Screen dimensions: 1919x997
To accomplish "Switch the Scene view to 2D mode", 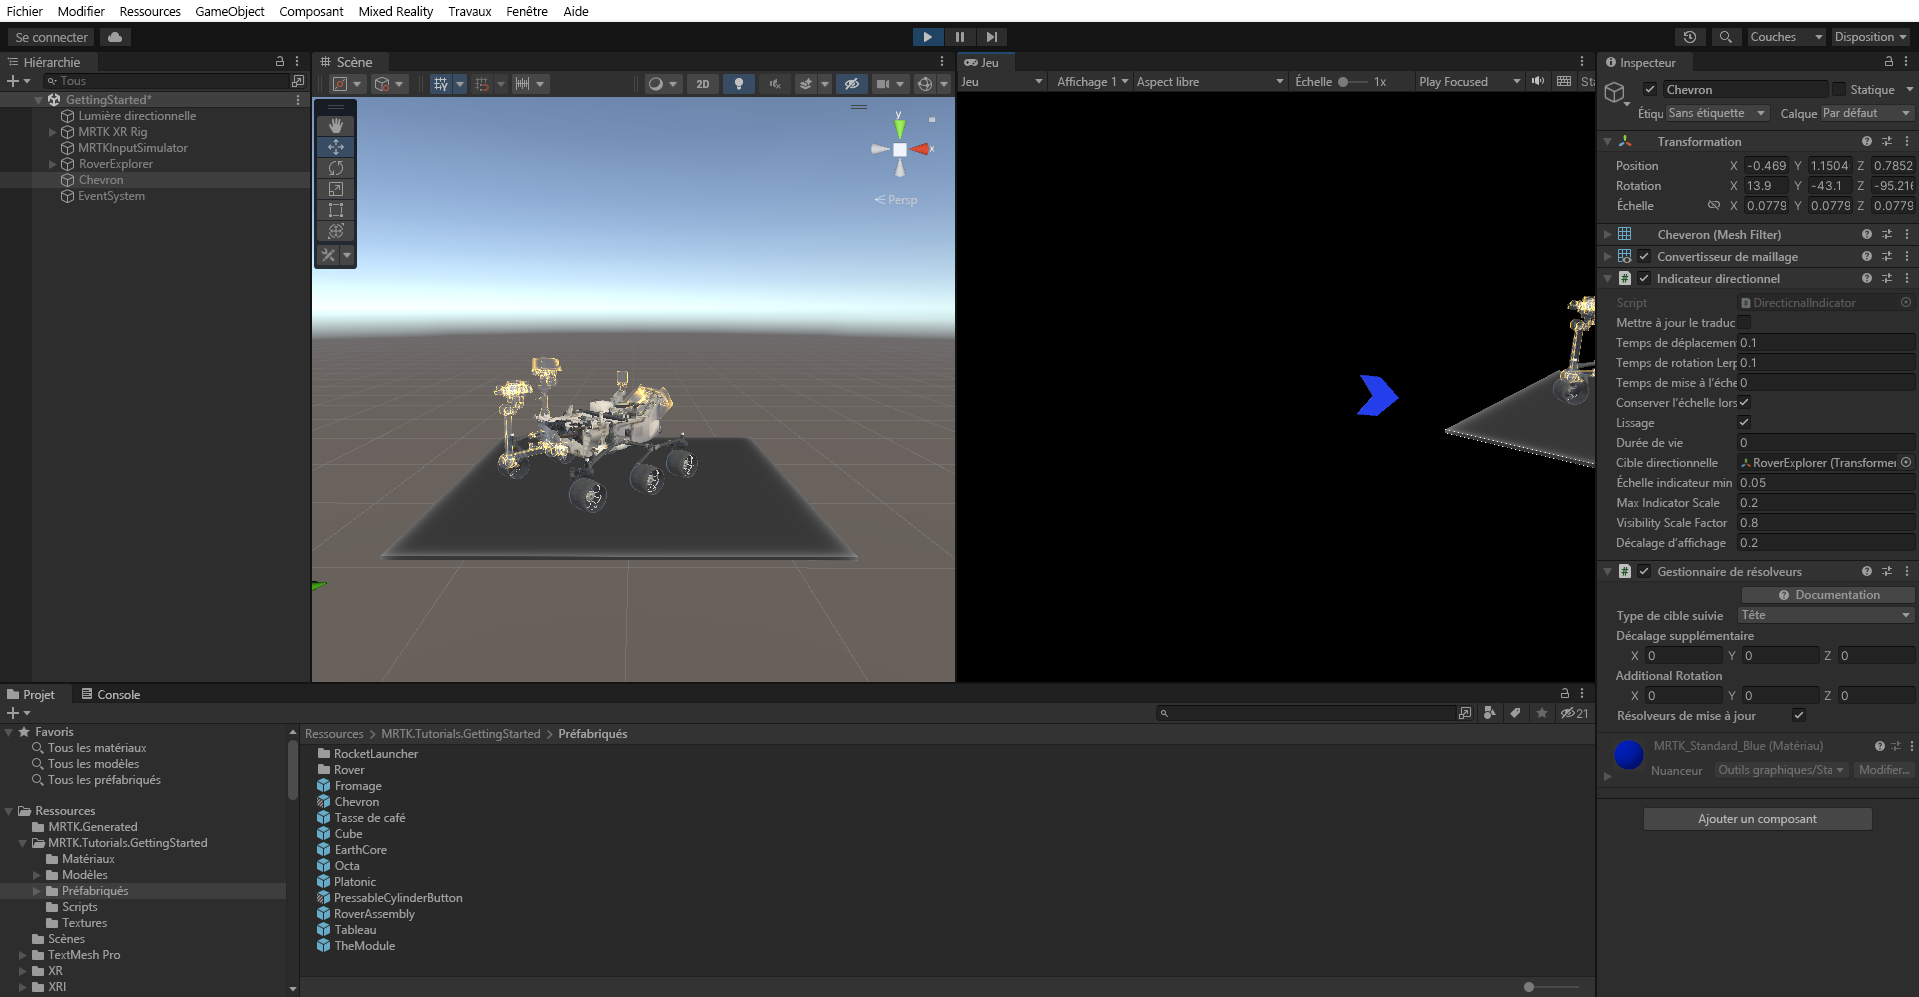I will point(703,84).
